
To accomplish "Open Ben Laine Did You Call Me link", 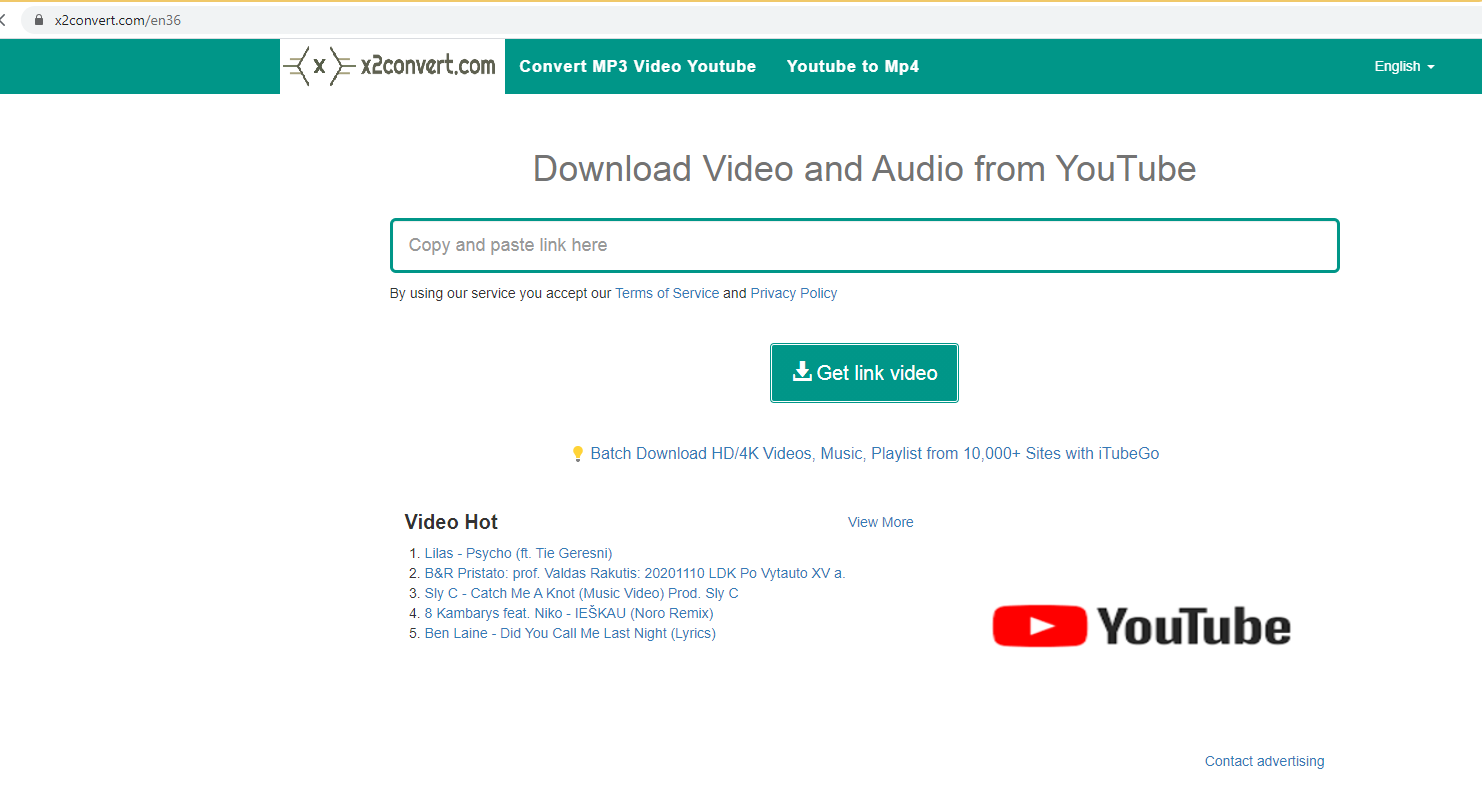I will click(x=570, y=633).
